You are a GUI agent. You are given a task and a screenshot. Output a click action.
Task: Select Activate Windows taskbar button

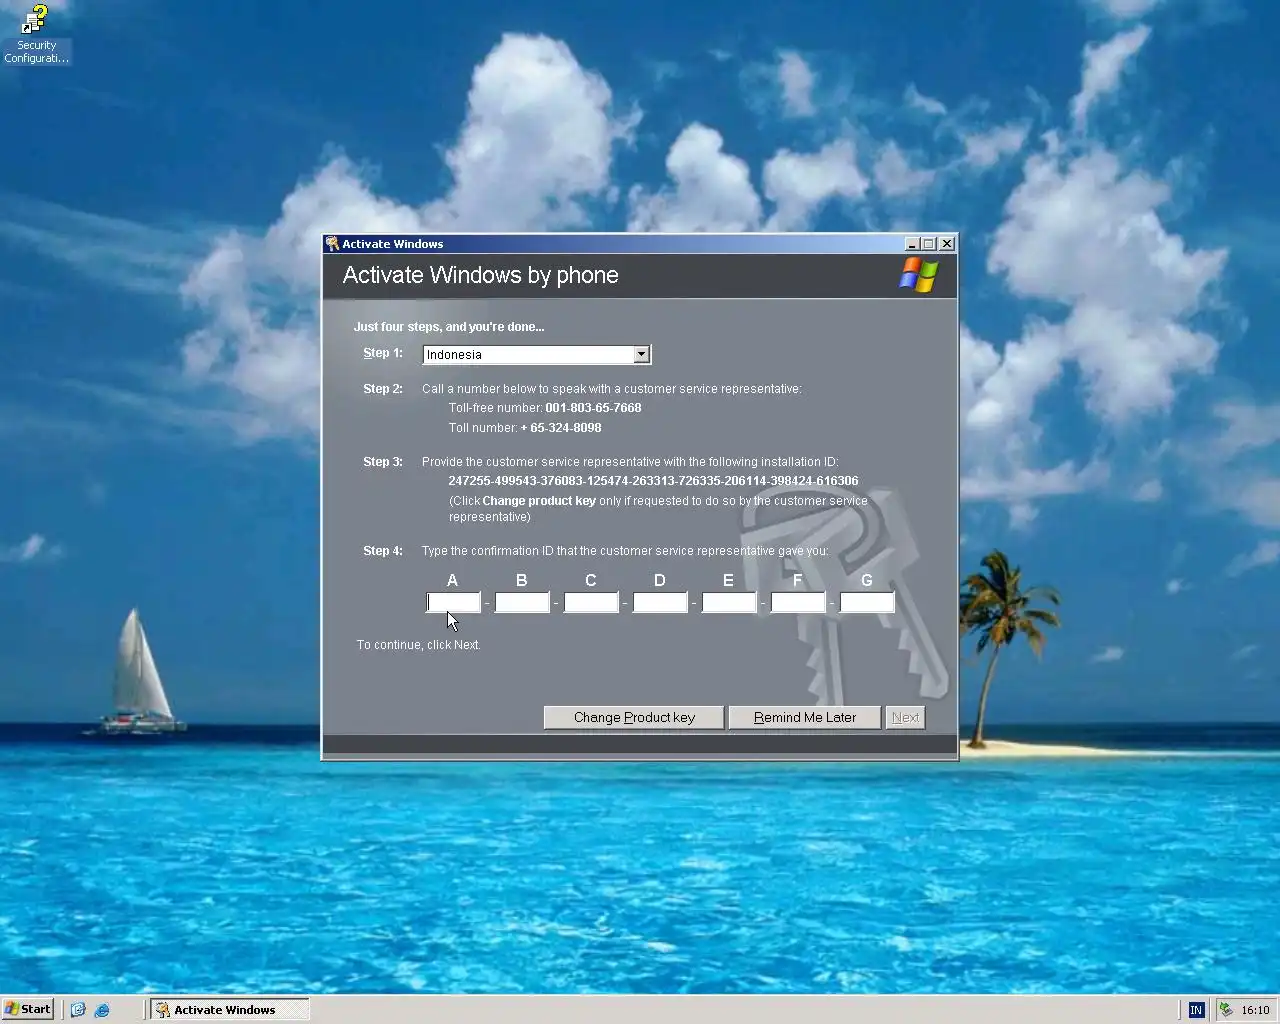230,1010
